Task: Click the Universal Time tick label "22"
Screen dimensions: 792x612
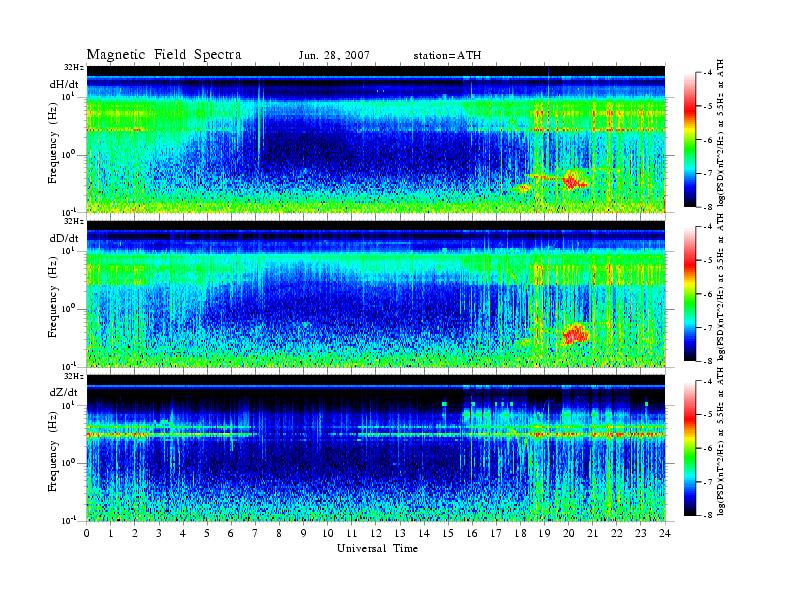Action: (617, 533)
